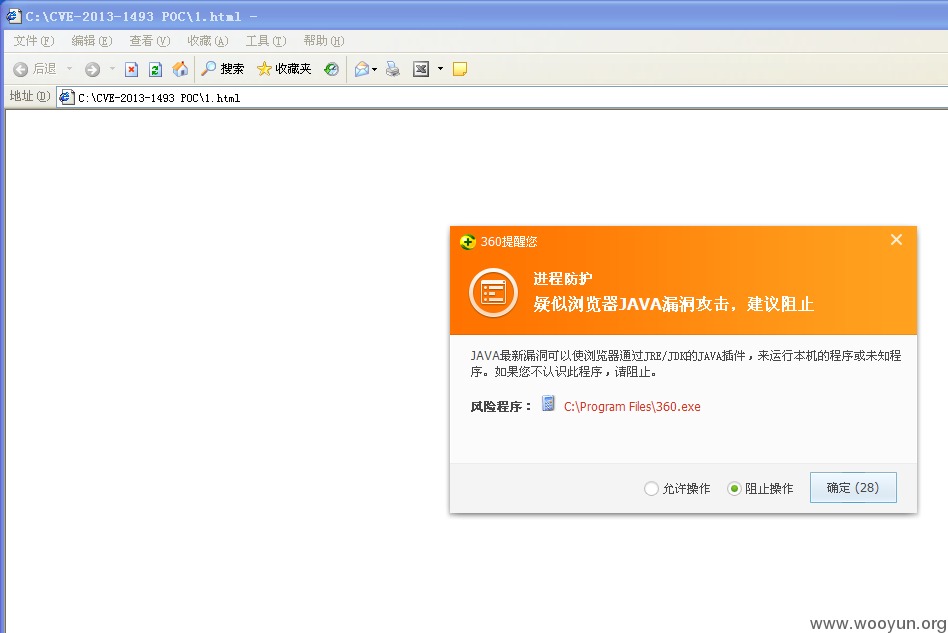Open the File (文件) menu
Image resolution: width=948 pixels, height=633 pixels.
[34, 41]
